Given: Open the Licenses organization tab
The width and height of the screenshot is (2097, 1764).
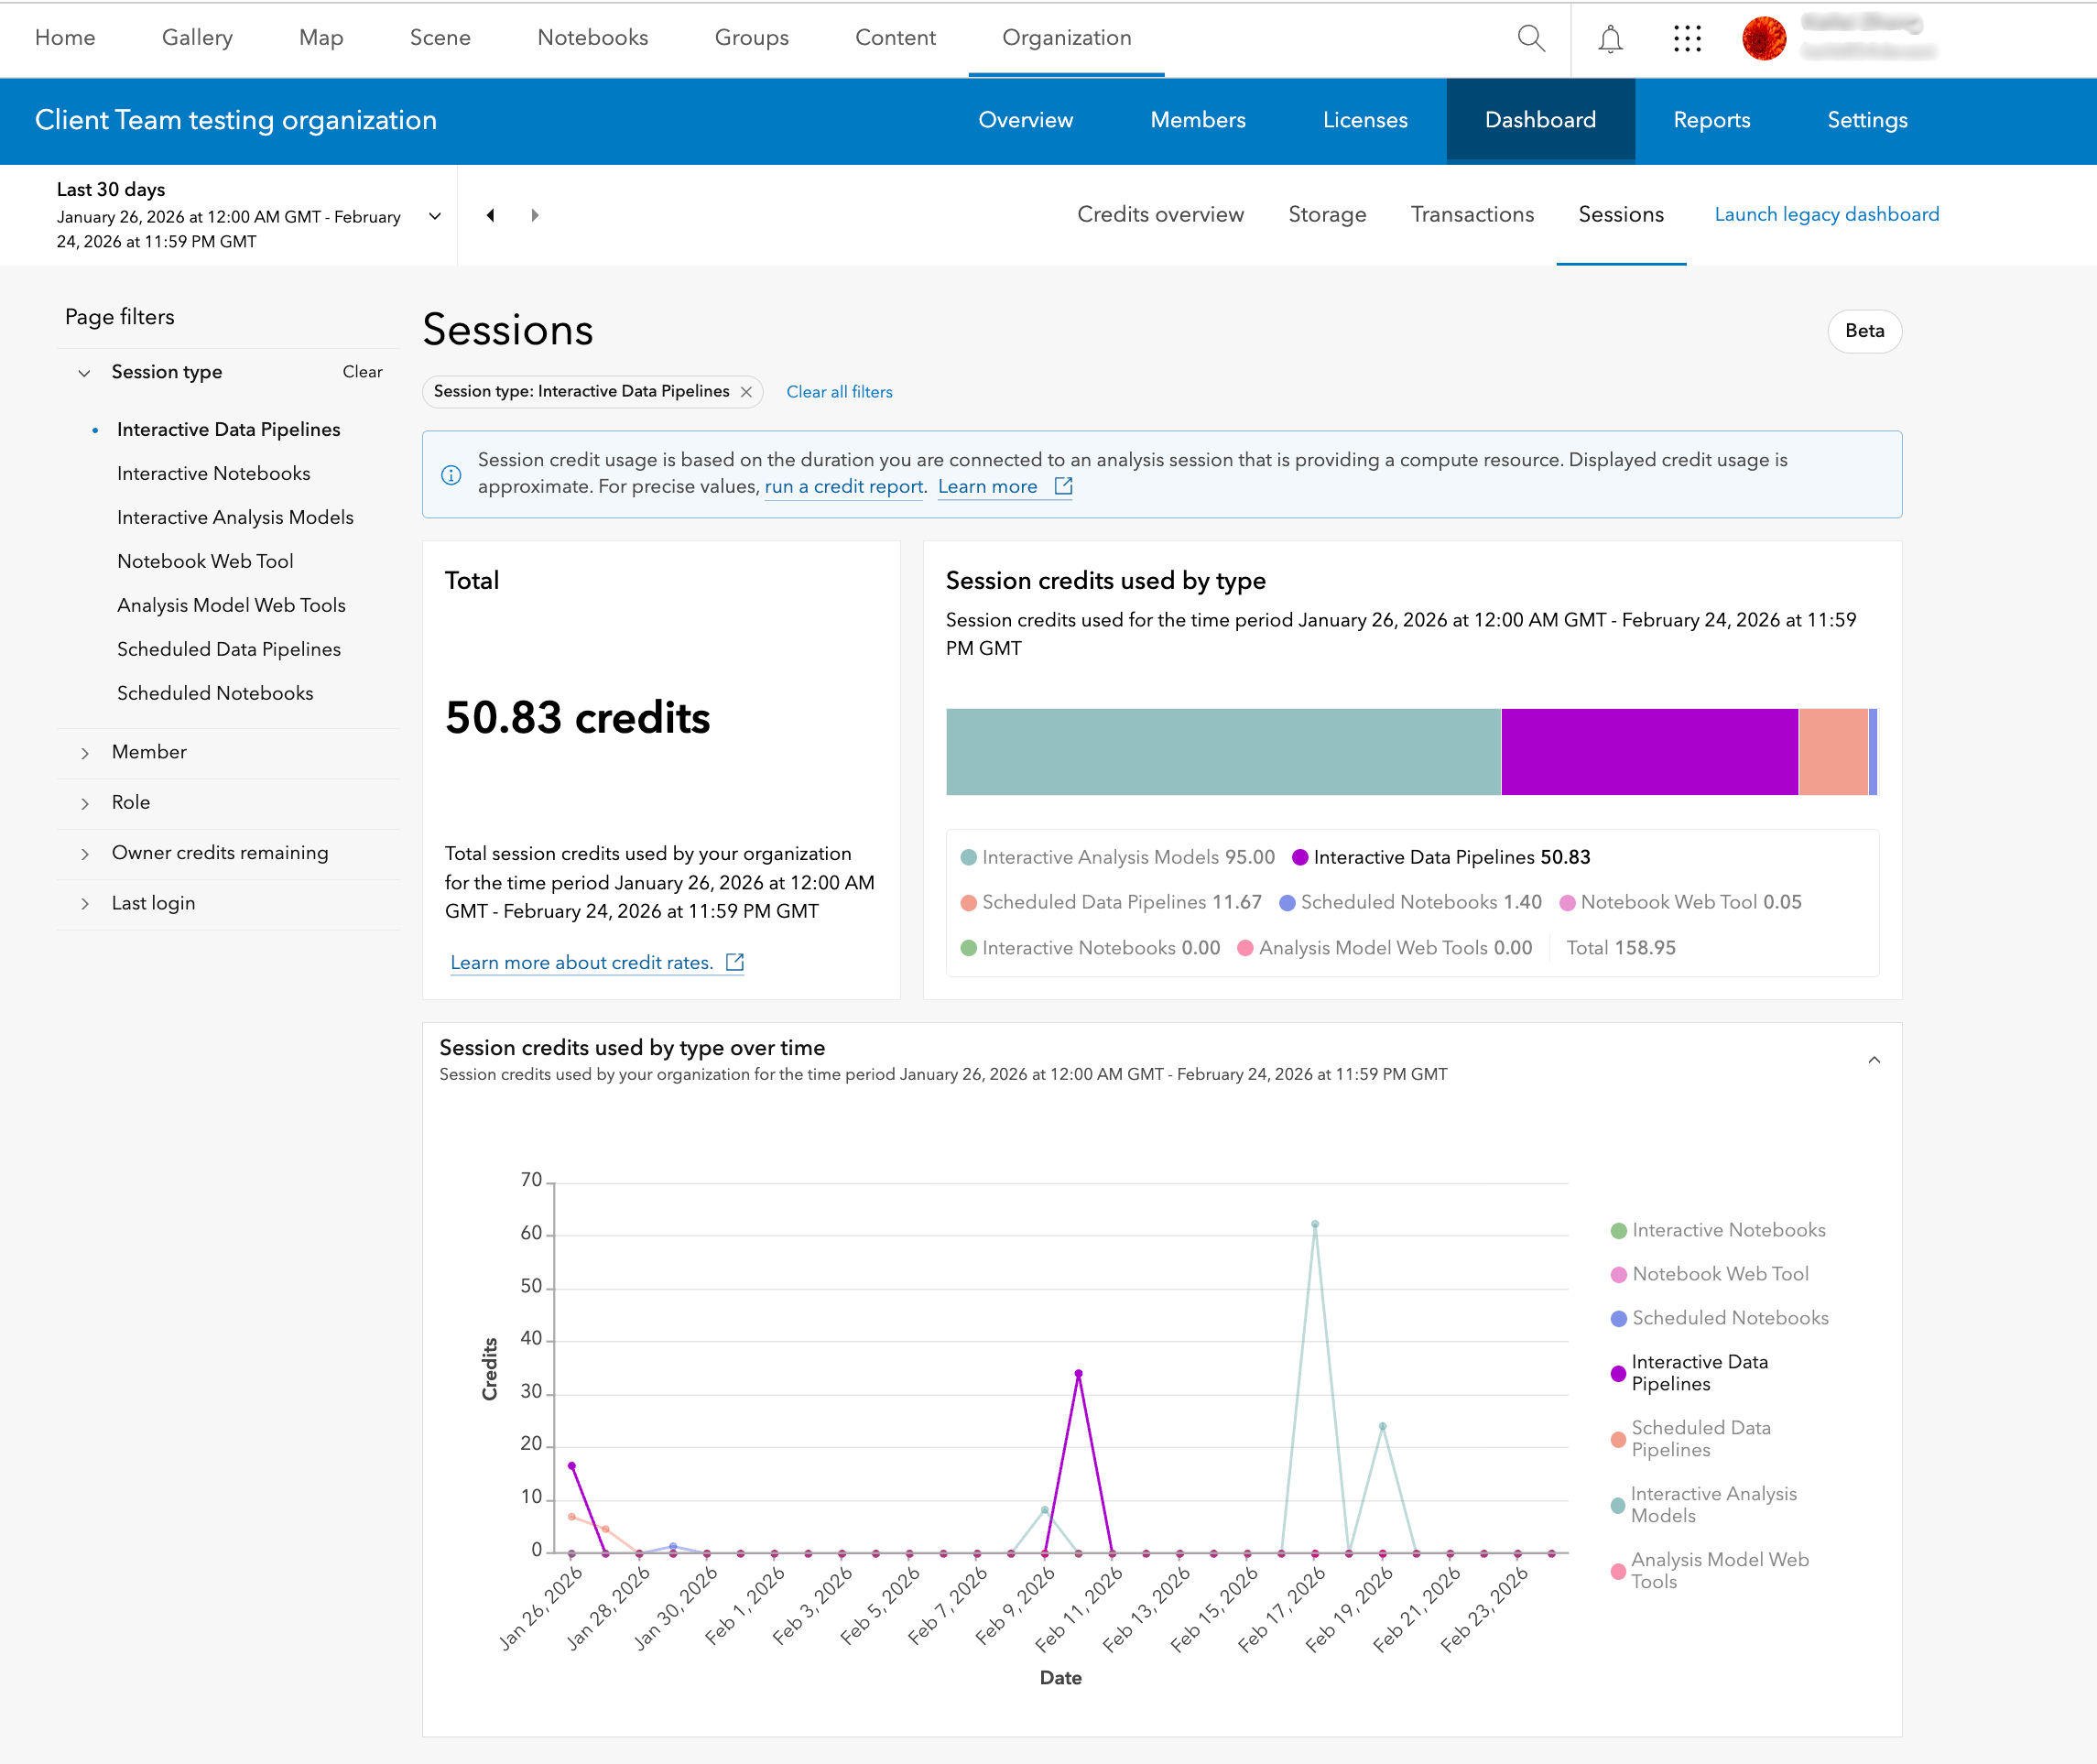Looking at the screenshot, I should pos(1365,120).
